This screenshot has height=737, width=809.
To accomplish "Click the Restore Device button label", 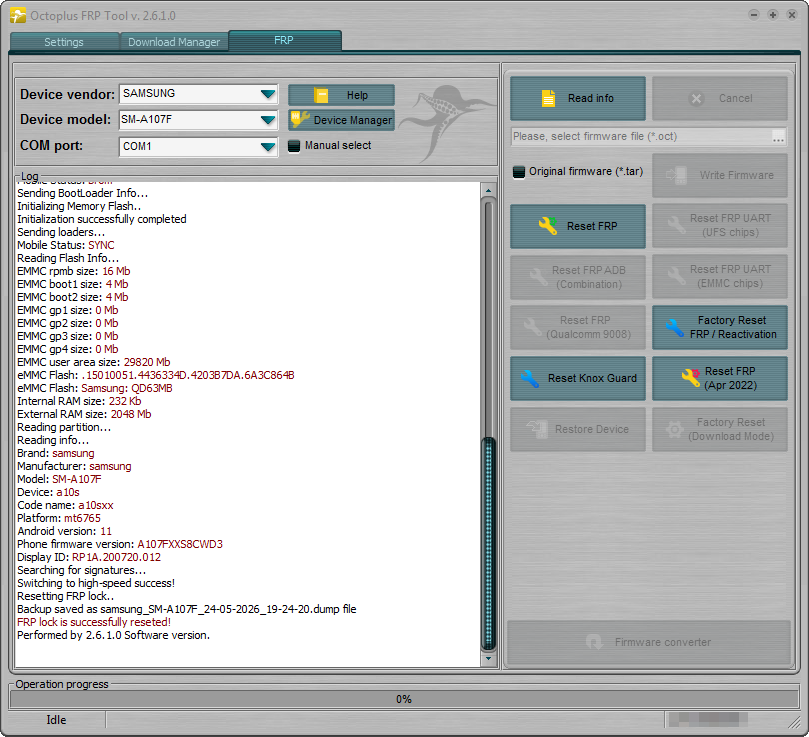I will (x=592, y=429).
